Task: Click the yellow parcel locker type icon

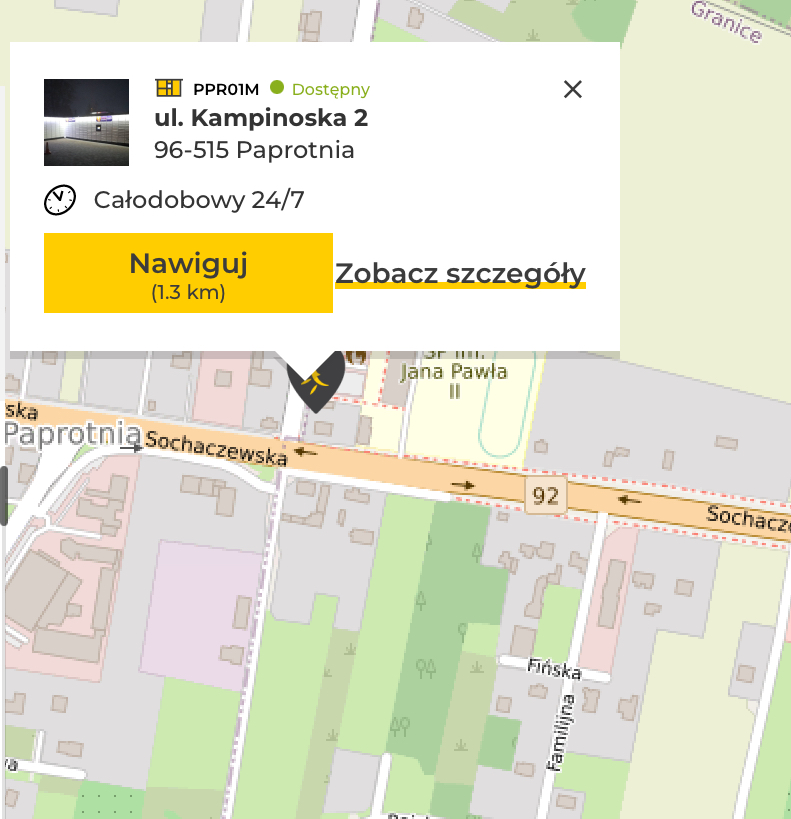Action: pos(169,88)
